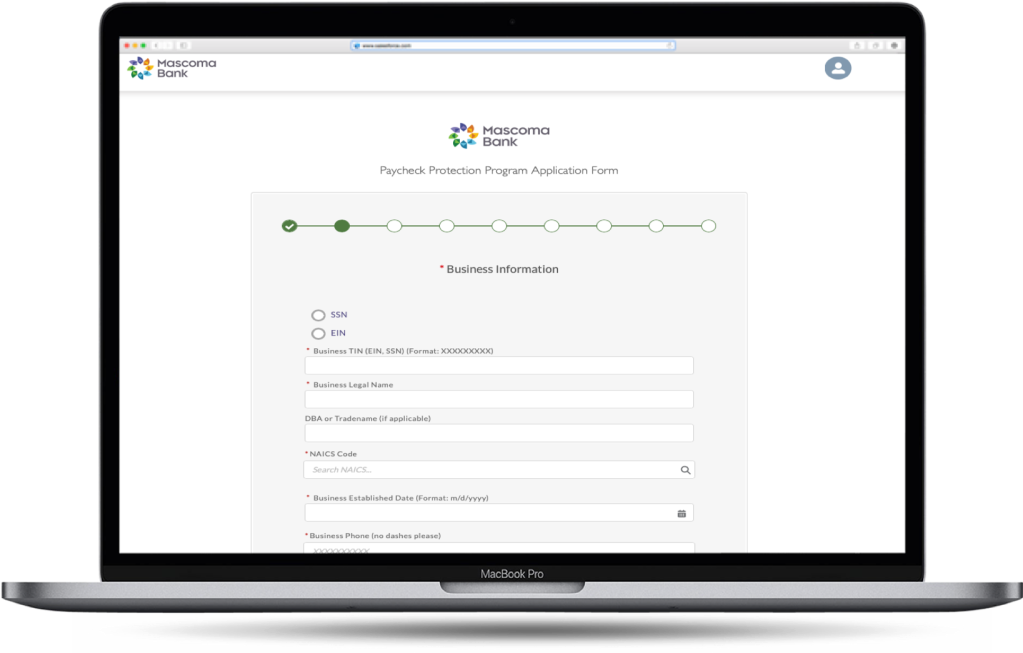
Task: Minimize Safari with the yellow button
Action: 135,46
